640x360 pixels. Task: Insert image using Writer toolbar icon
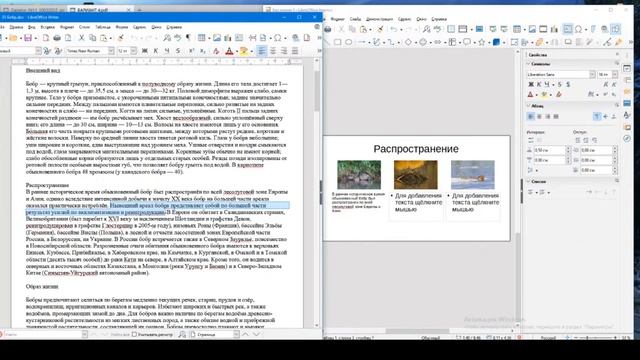pyautogui.click(x=217, y=38)
